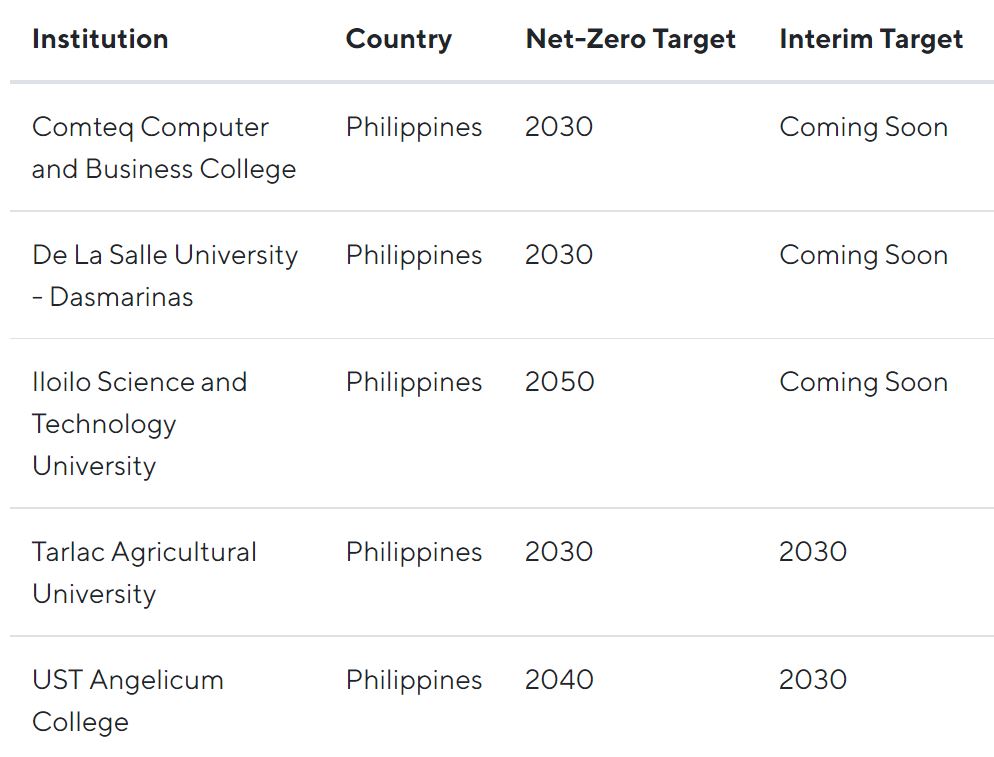Click Philippines in the Comteq row
Screen dimensions: 994x757
[414, 128]
